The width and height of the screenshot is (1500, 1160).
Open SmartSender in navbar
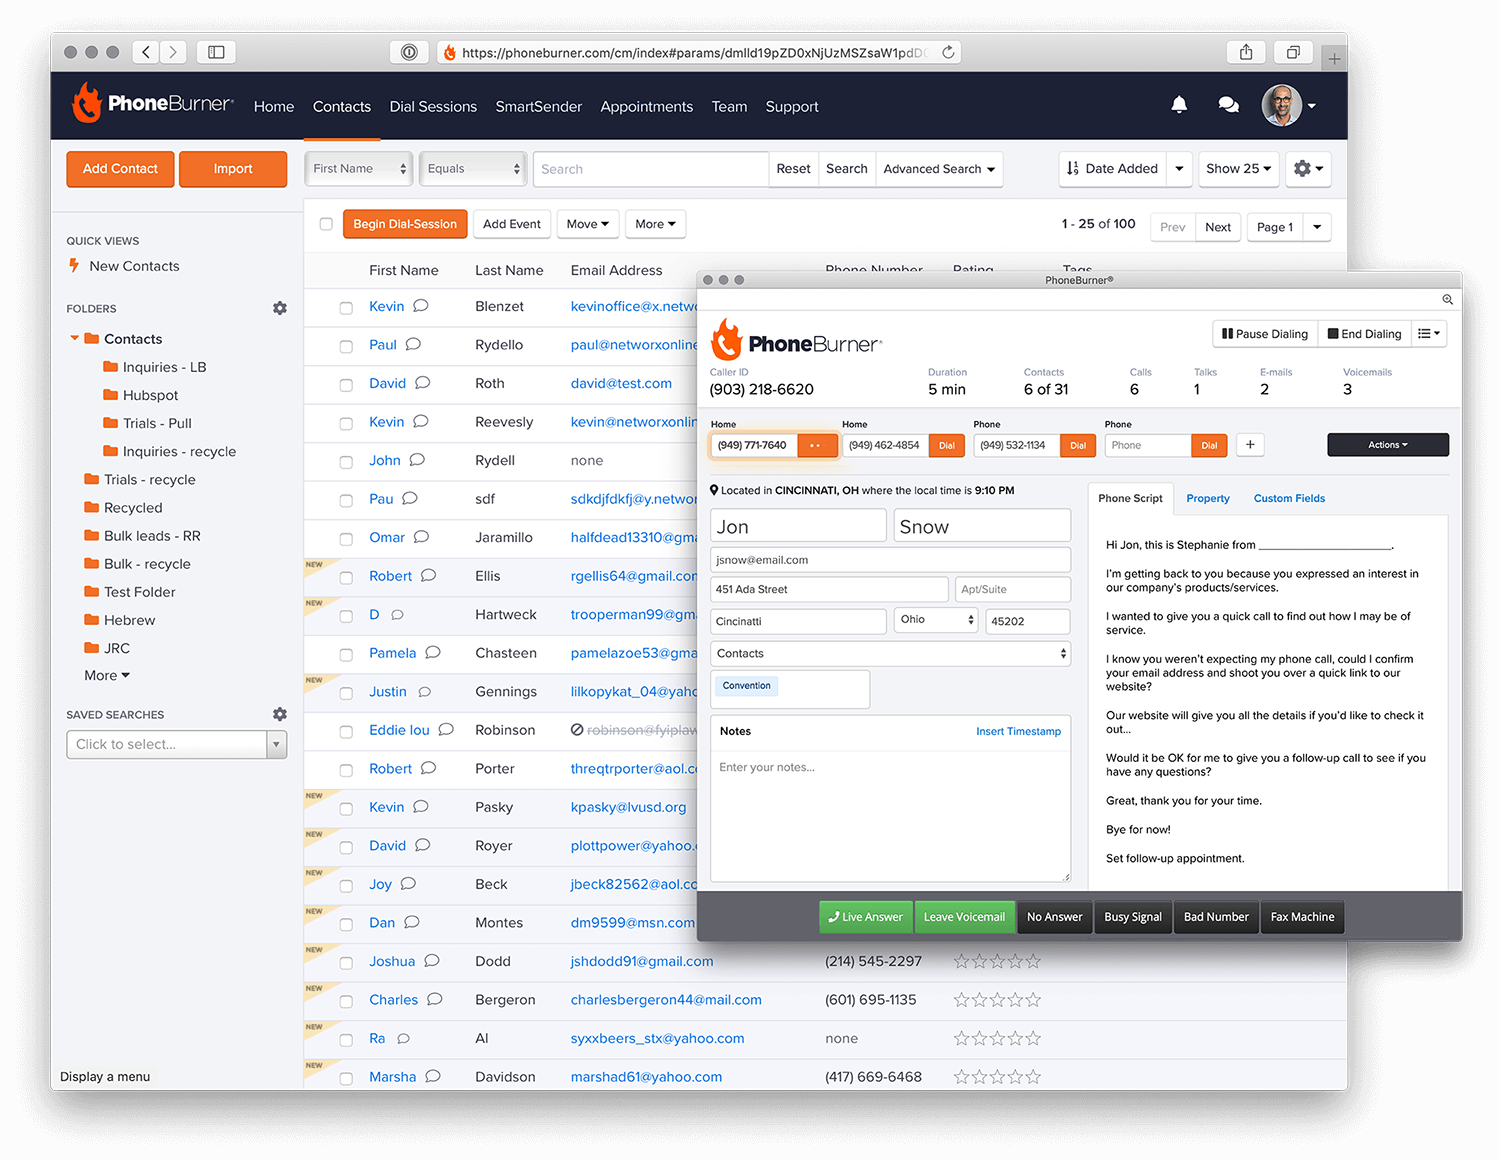point(538,106)
